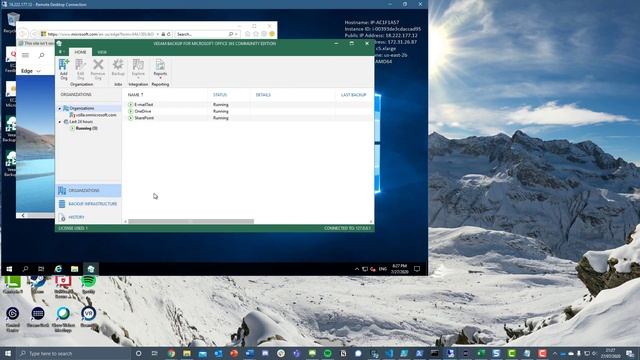Collapse the Organizations tree node

click(x=60, y=108)
